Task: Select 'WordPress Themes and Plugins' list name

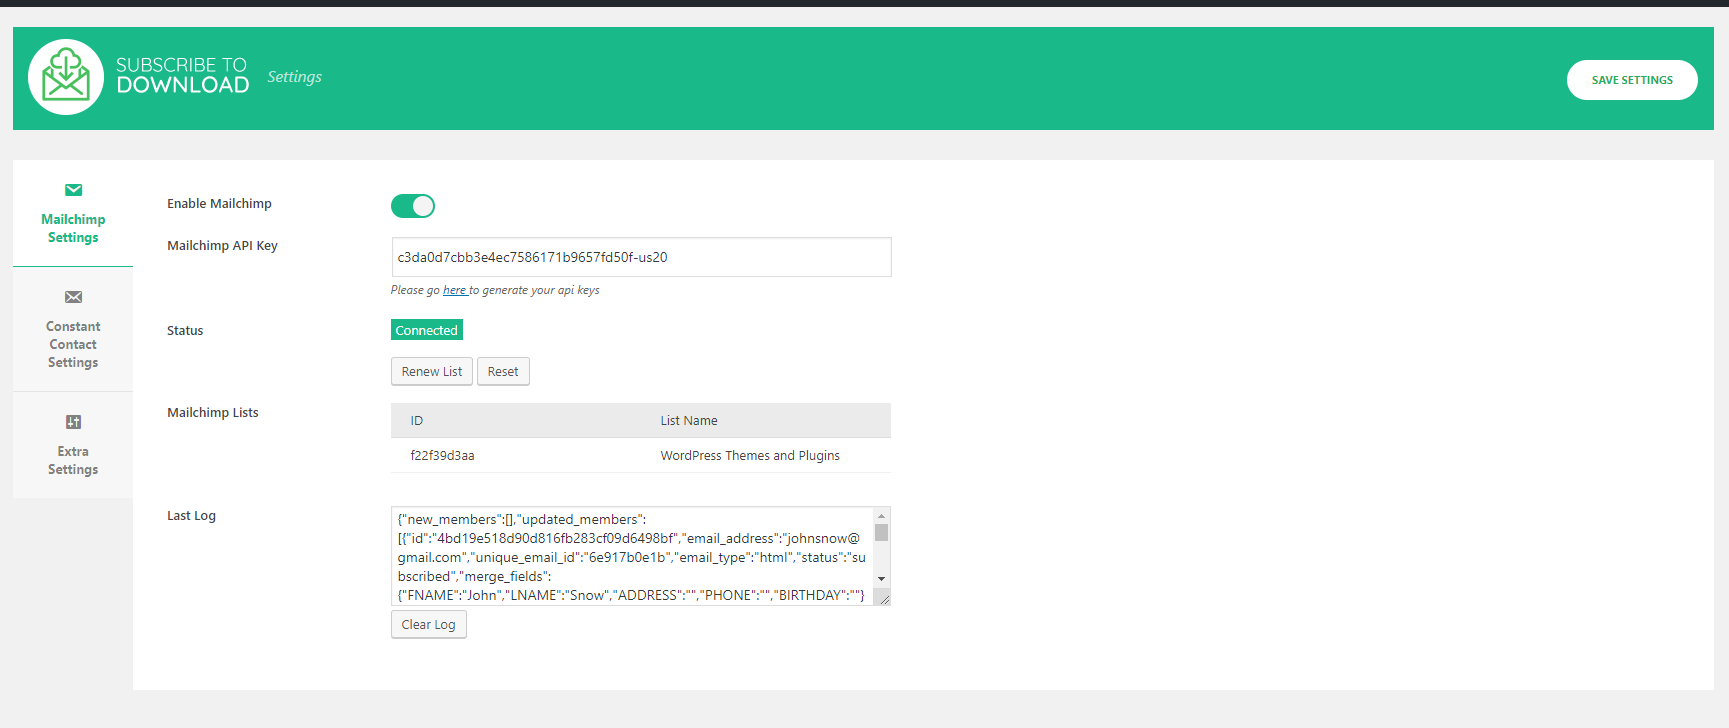Action: pyautogui.click(x=750, y=456)
